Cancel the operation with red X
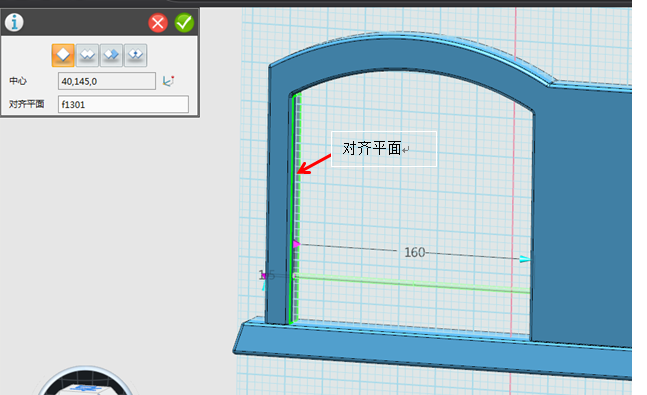 pyautogui.click(x=158, y=23)
